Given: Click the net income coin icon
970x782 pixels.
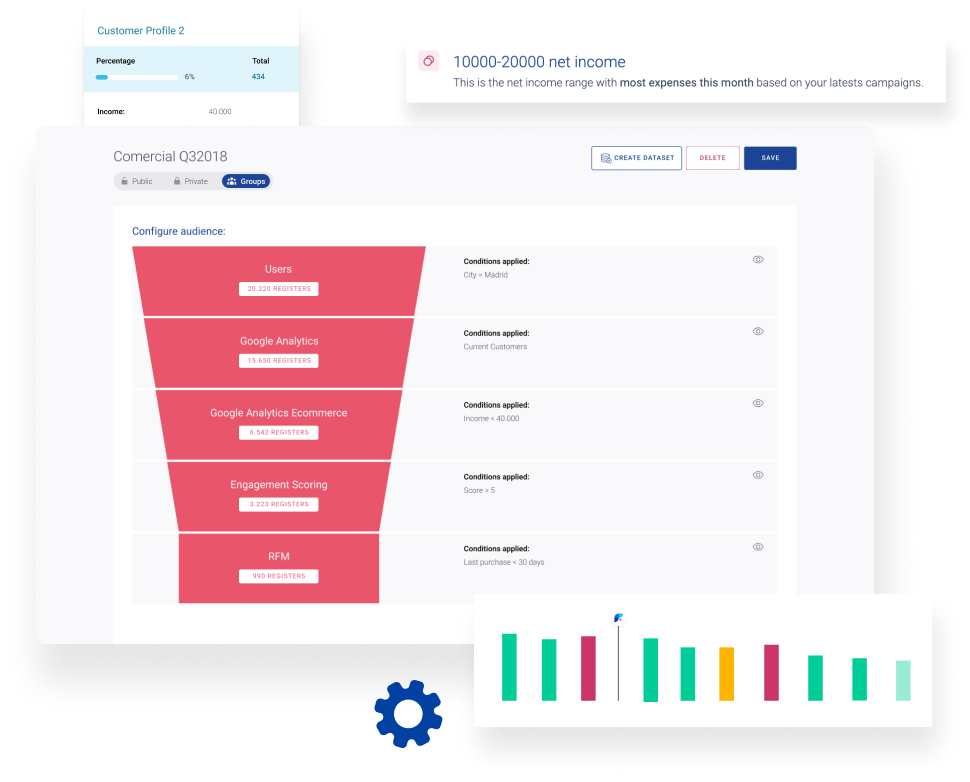Looking at the screenshot, I should [428, 61].
